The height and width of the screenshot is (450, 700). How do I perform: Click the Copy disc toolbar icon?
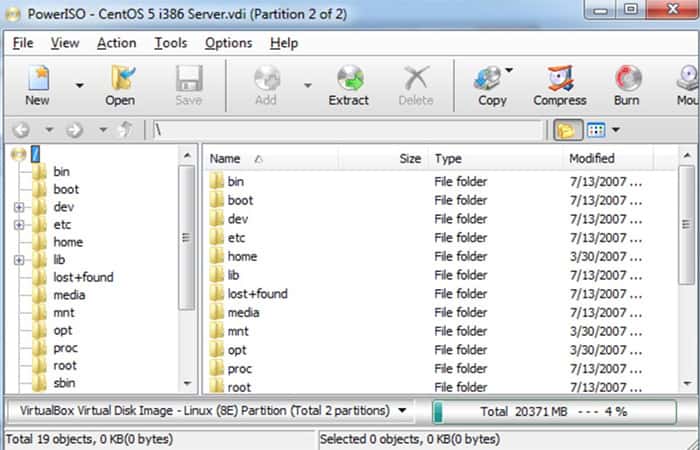coord(488,78)
